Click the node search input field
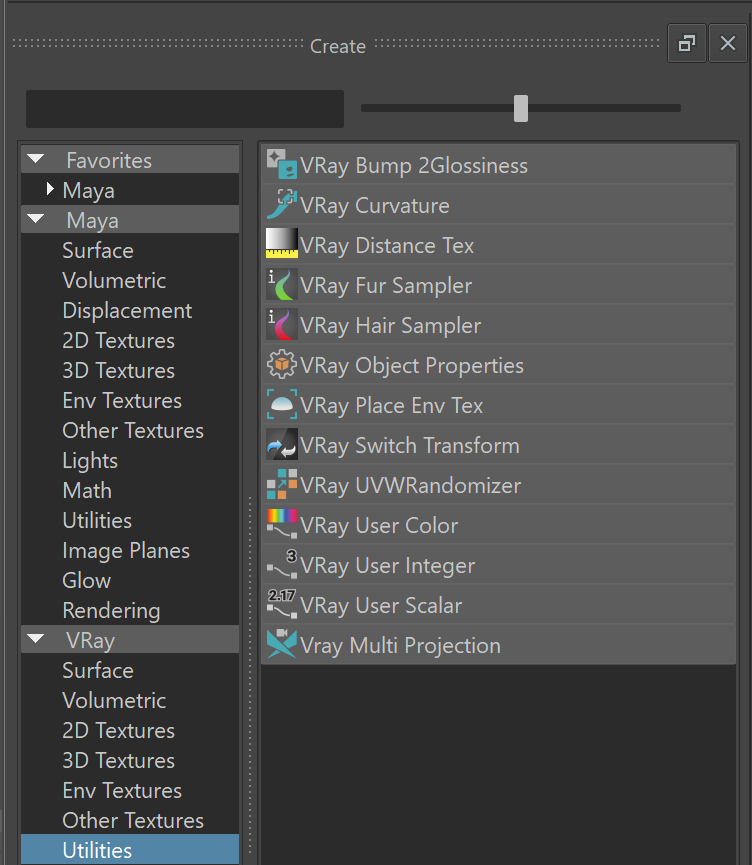Image resolution: width=752 pixels, height=865 pixels. (185, 109)
